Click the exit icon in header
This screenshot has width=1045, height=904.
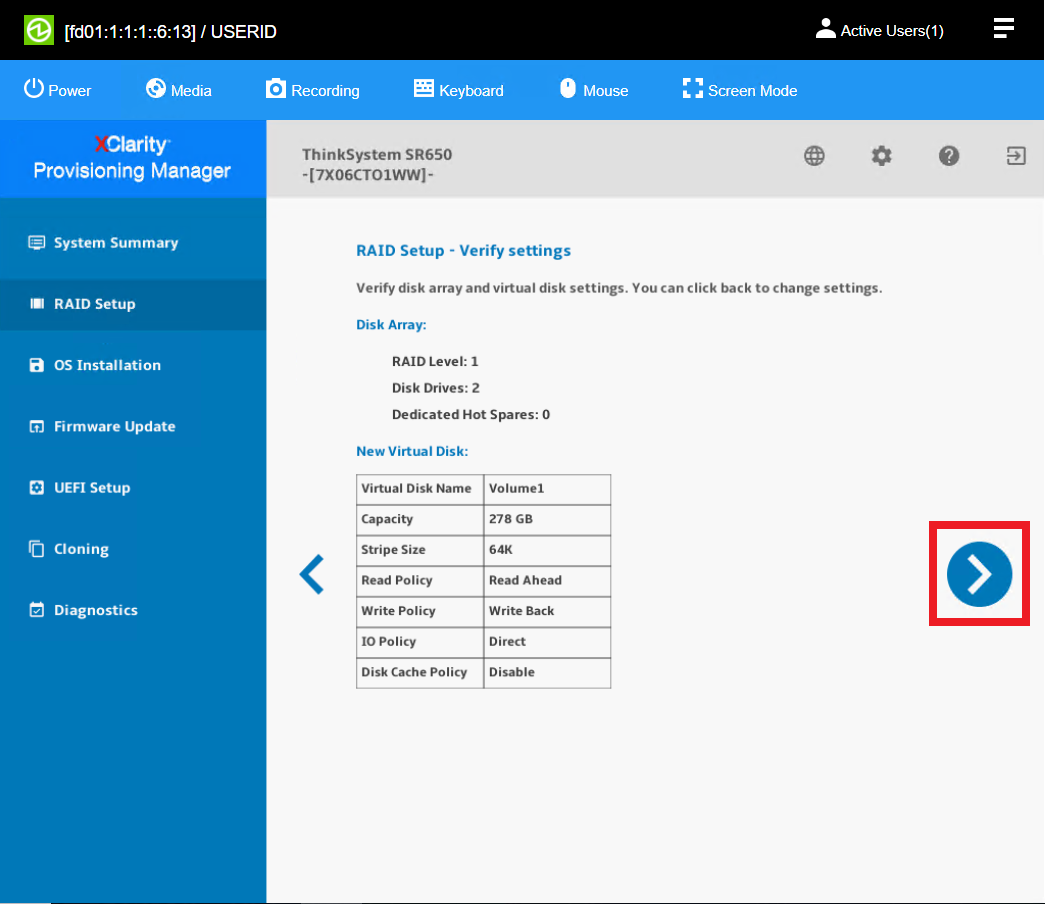(1016, 156)
